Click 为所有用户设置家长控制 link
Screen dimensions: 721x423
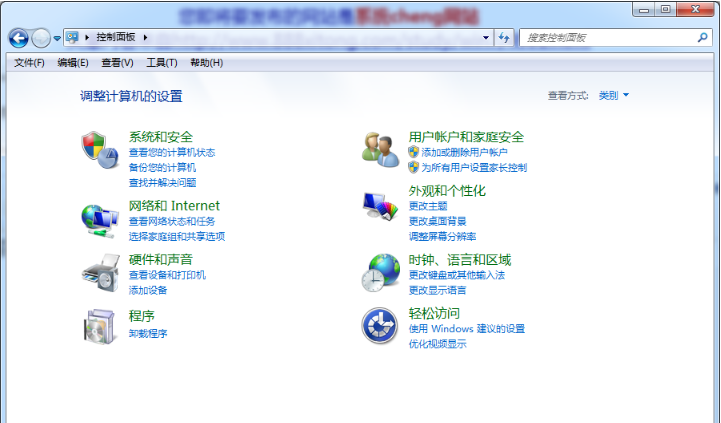(x=474, y=167)
